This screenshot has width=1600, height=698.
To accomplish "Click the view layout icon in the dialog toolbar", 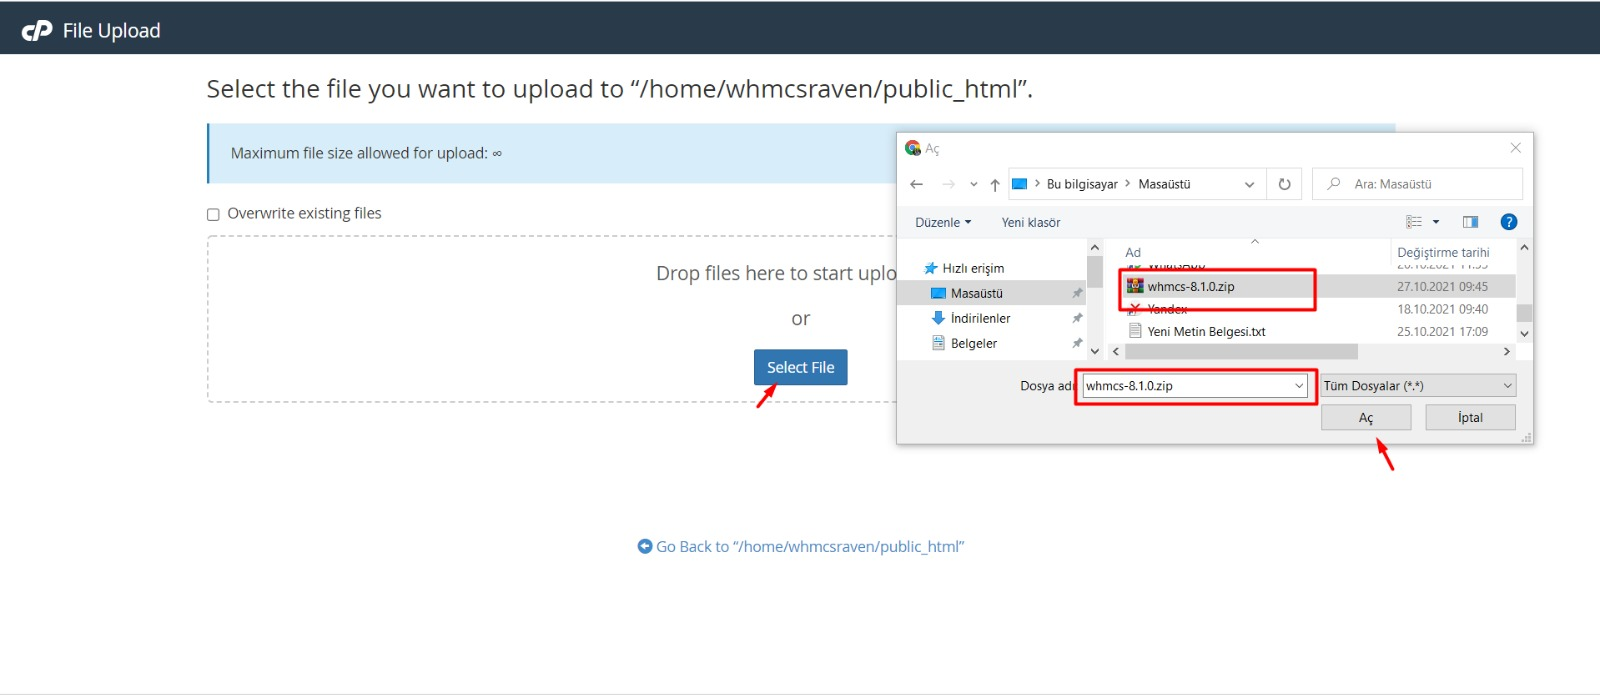I will (x=1414, y=222).
